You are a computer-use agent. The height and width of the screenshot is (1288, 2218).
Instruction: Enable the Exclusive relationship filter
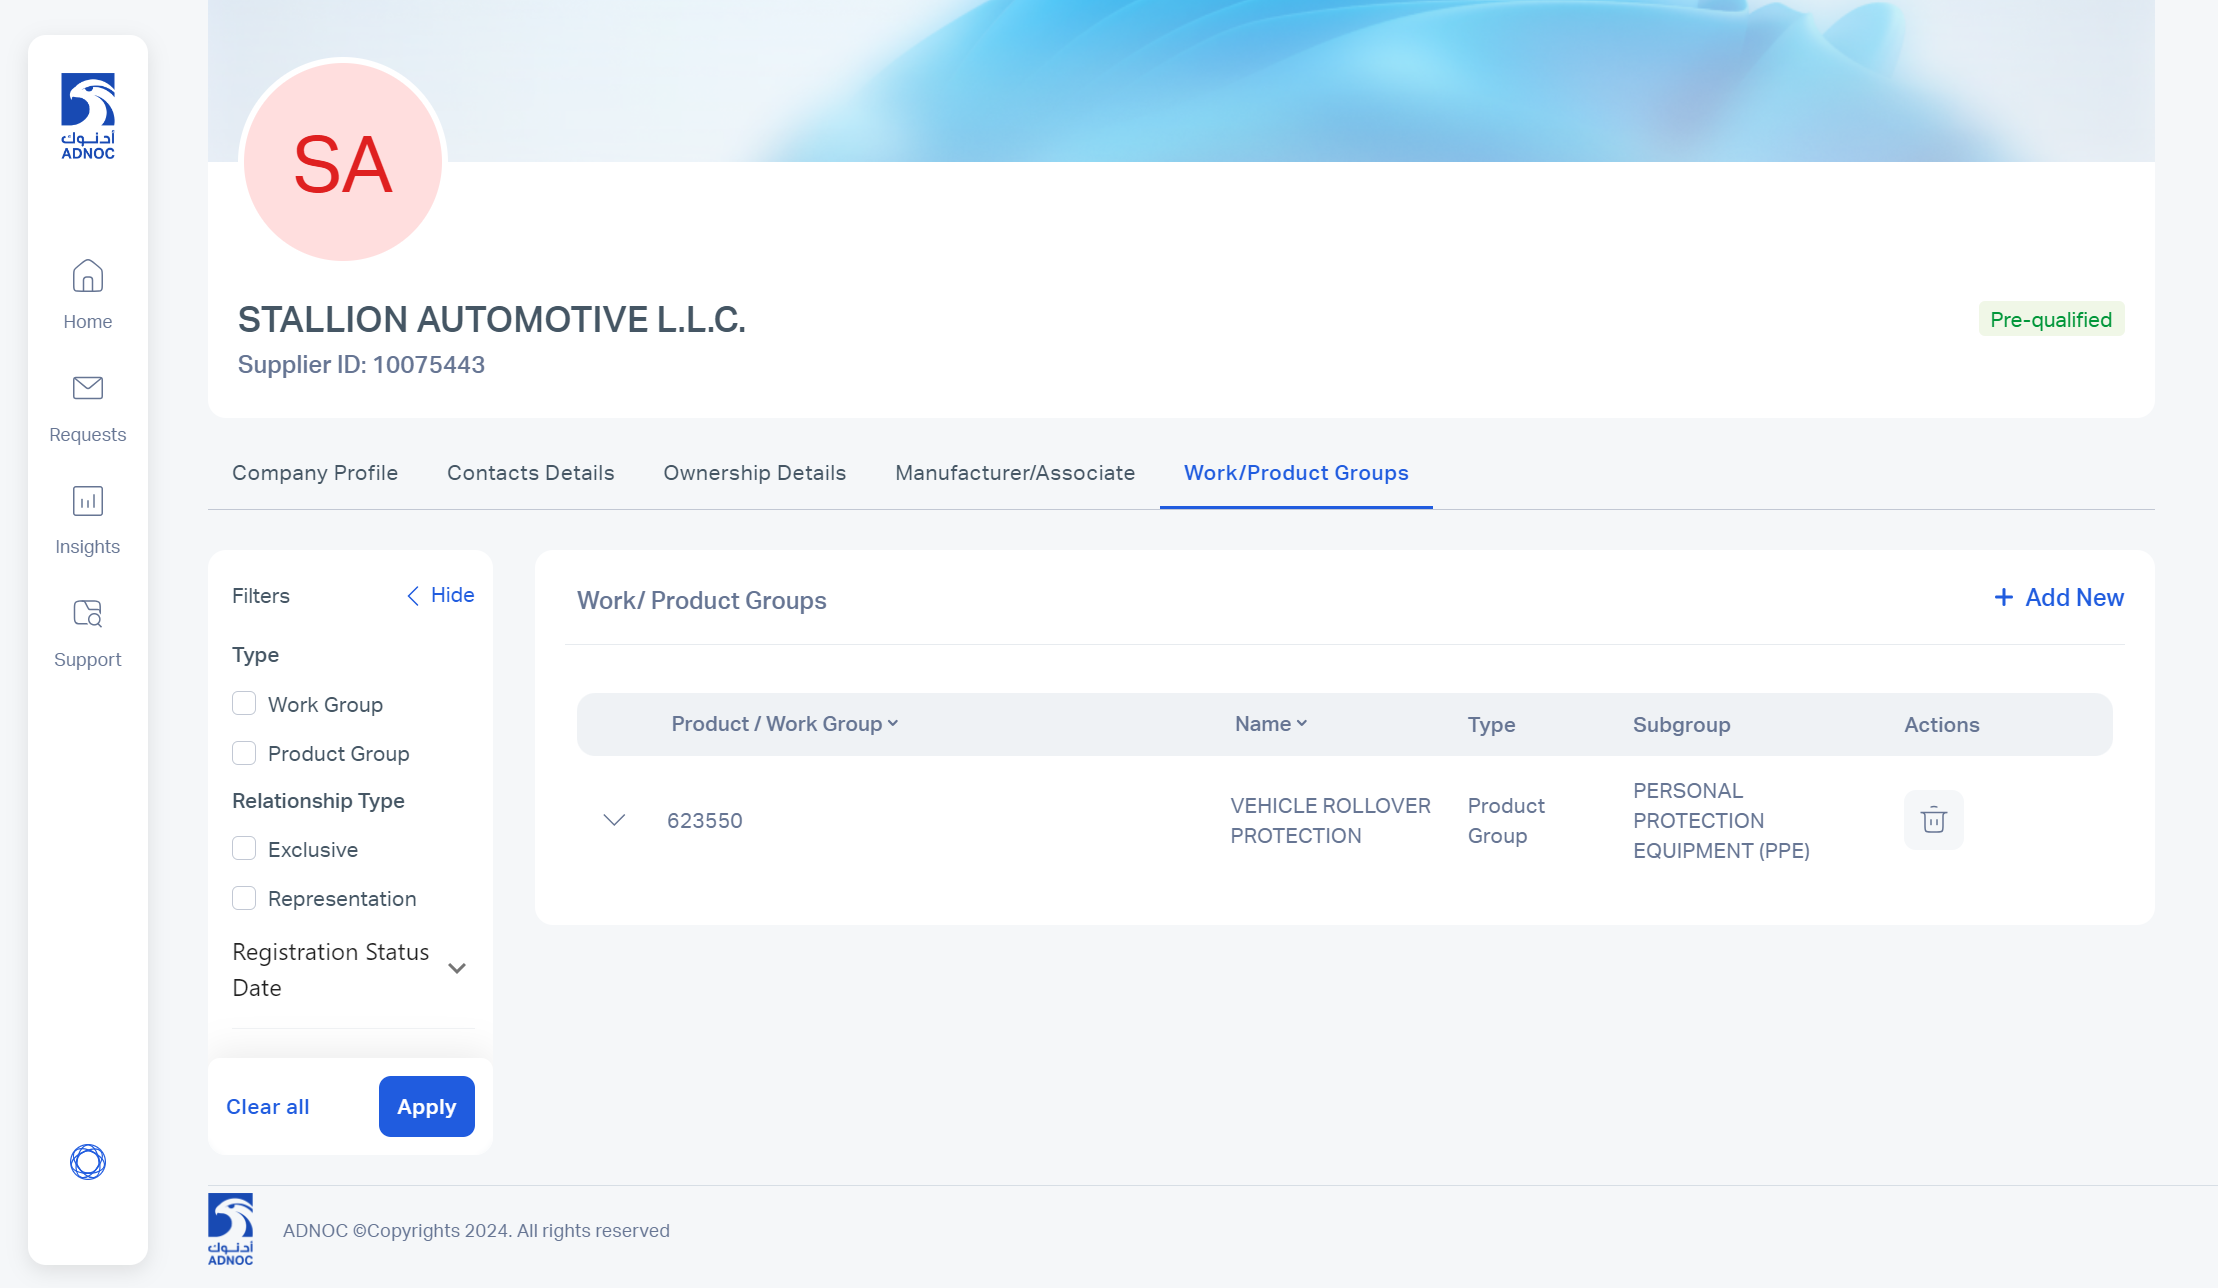click(244, 849)
